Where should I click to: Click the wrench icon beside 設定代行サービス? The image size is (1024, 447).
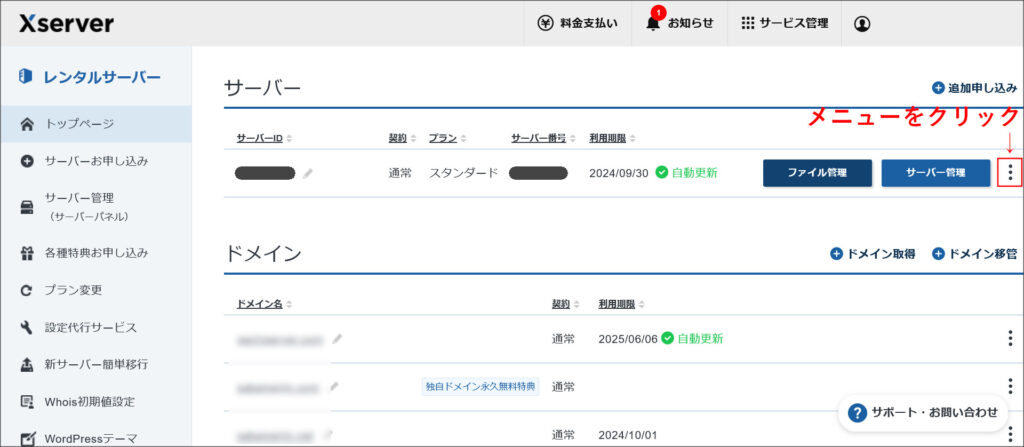pyautogui.click(x=27, y=327)
